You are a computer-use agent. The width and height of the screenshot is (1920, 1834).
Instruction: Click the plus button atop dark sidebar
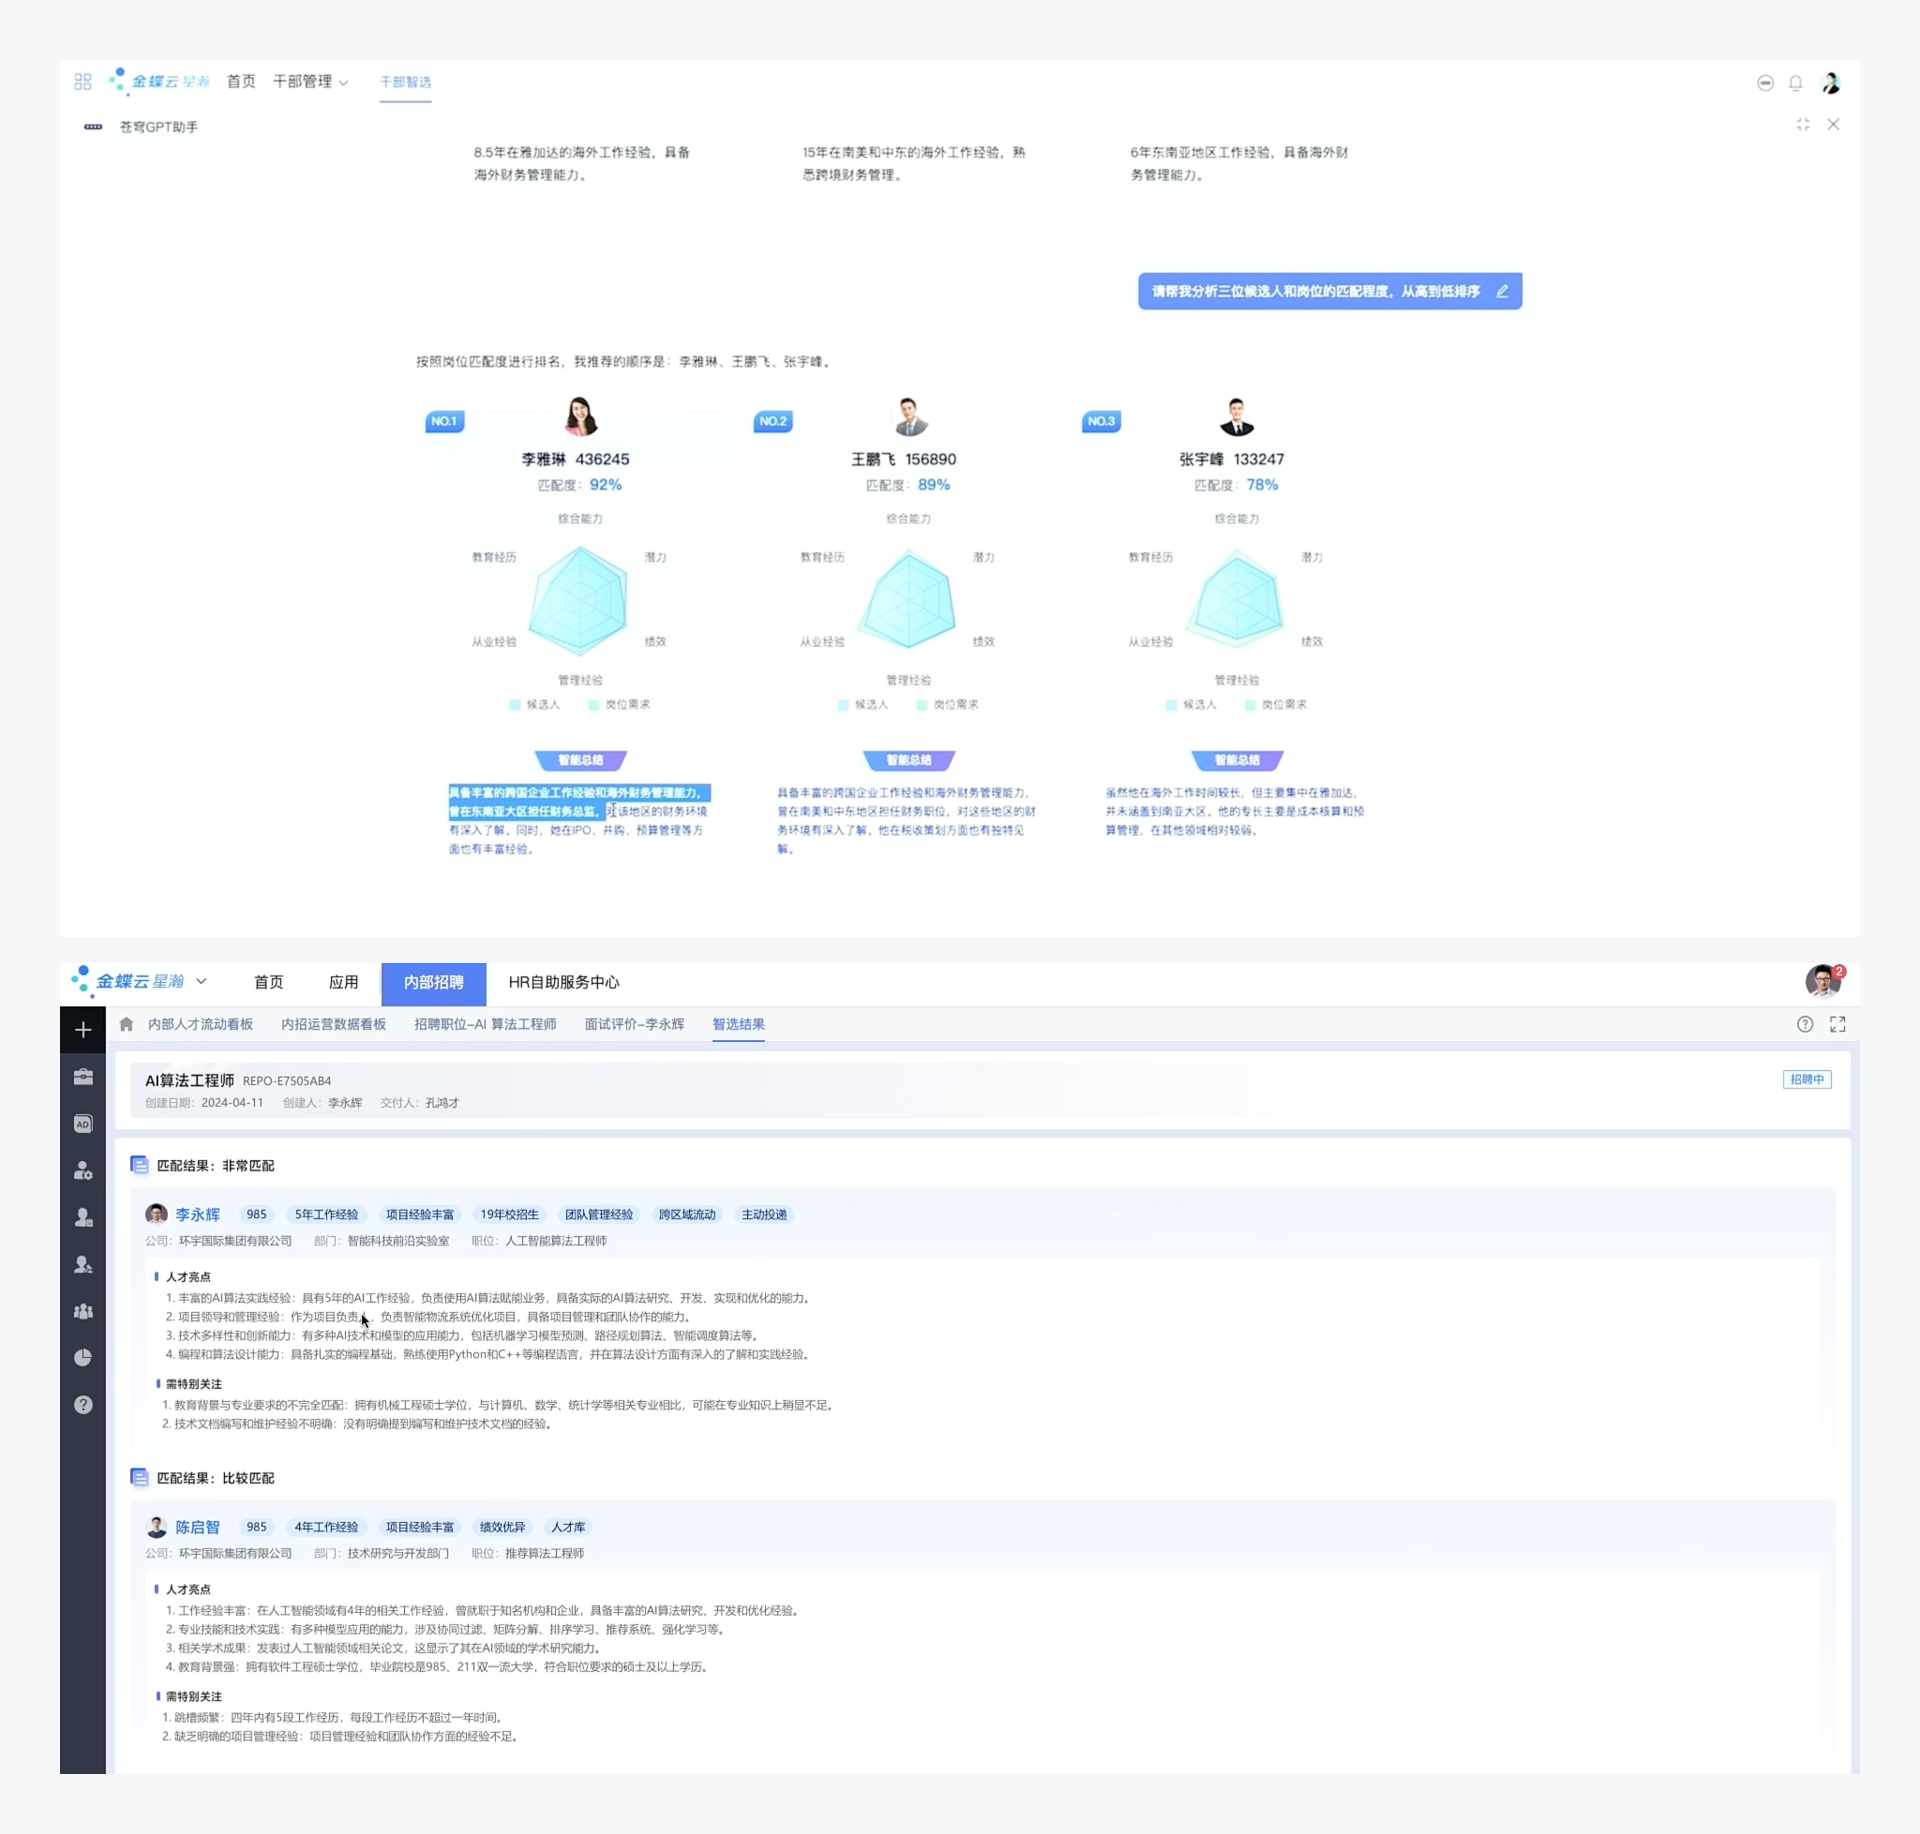[83, 1030]
